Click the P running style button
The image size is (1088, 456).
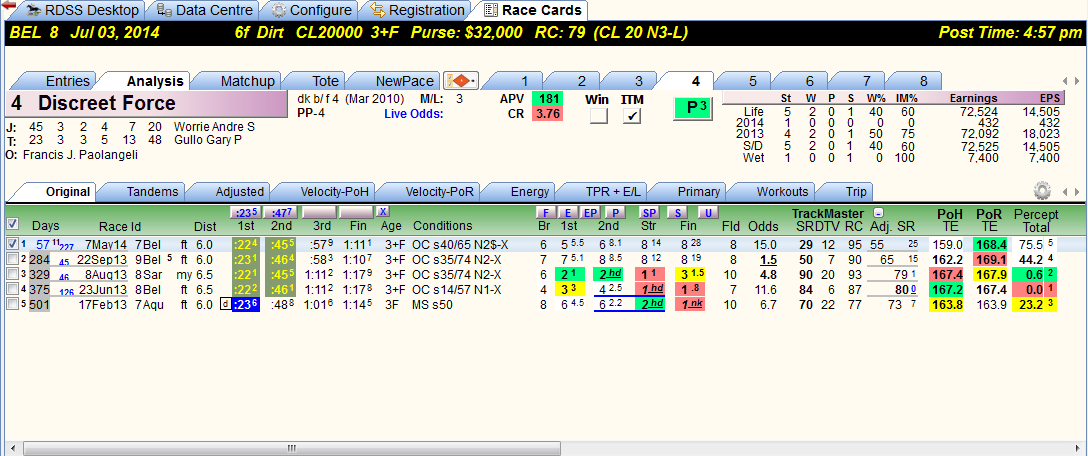click(615, 212)
